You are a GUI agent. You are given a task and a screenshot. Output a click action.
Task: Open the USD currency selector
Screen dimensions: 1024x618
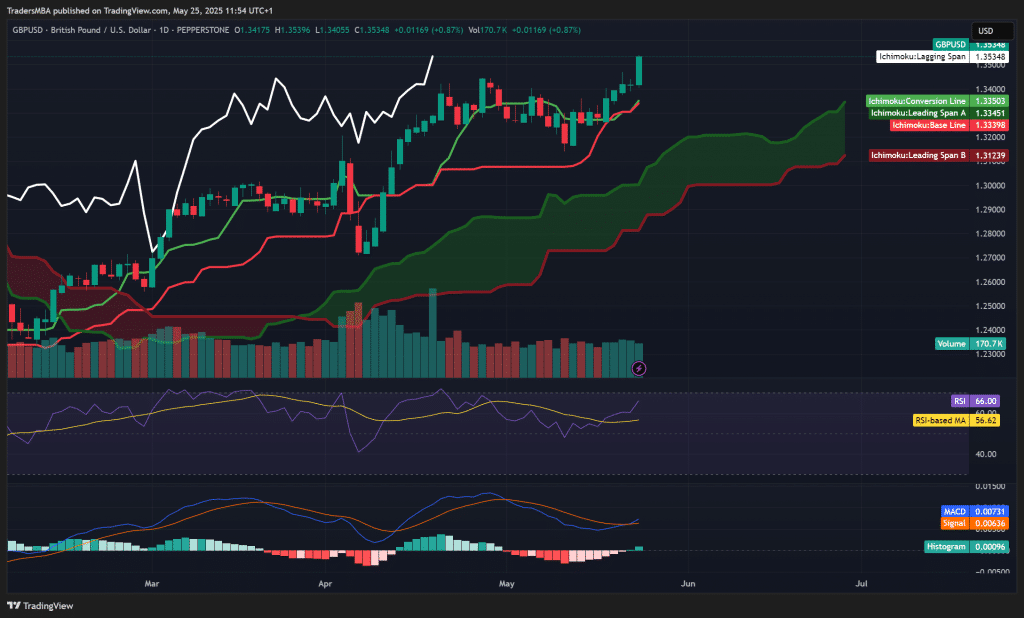[x=984, y=30]
